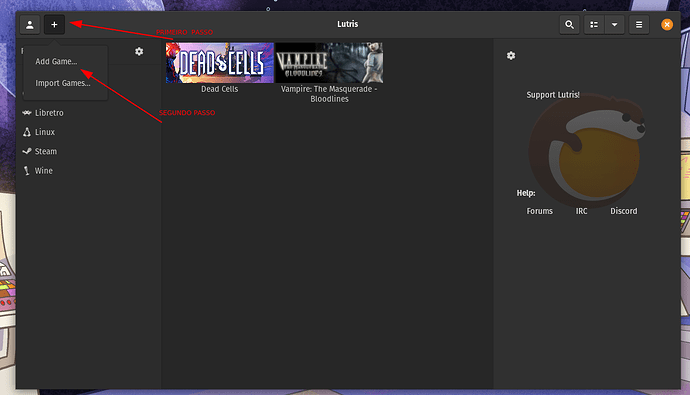The height and width of the screenshot is (395, 690).
Task: Click the Support Lutris! link
Action: tap(553, 95)
